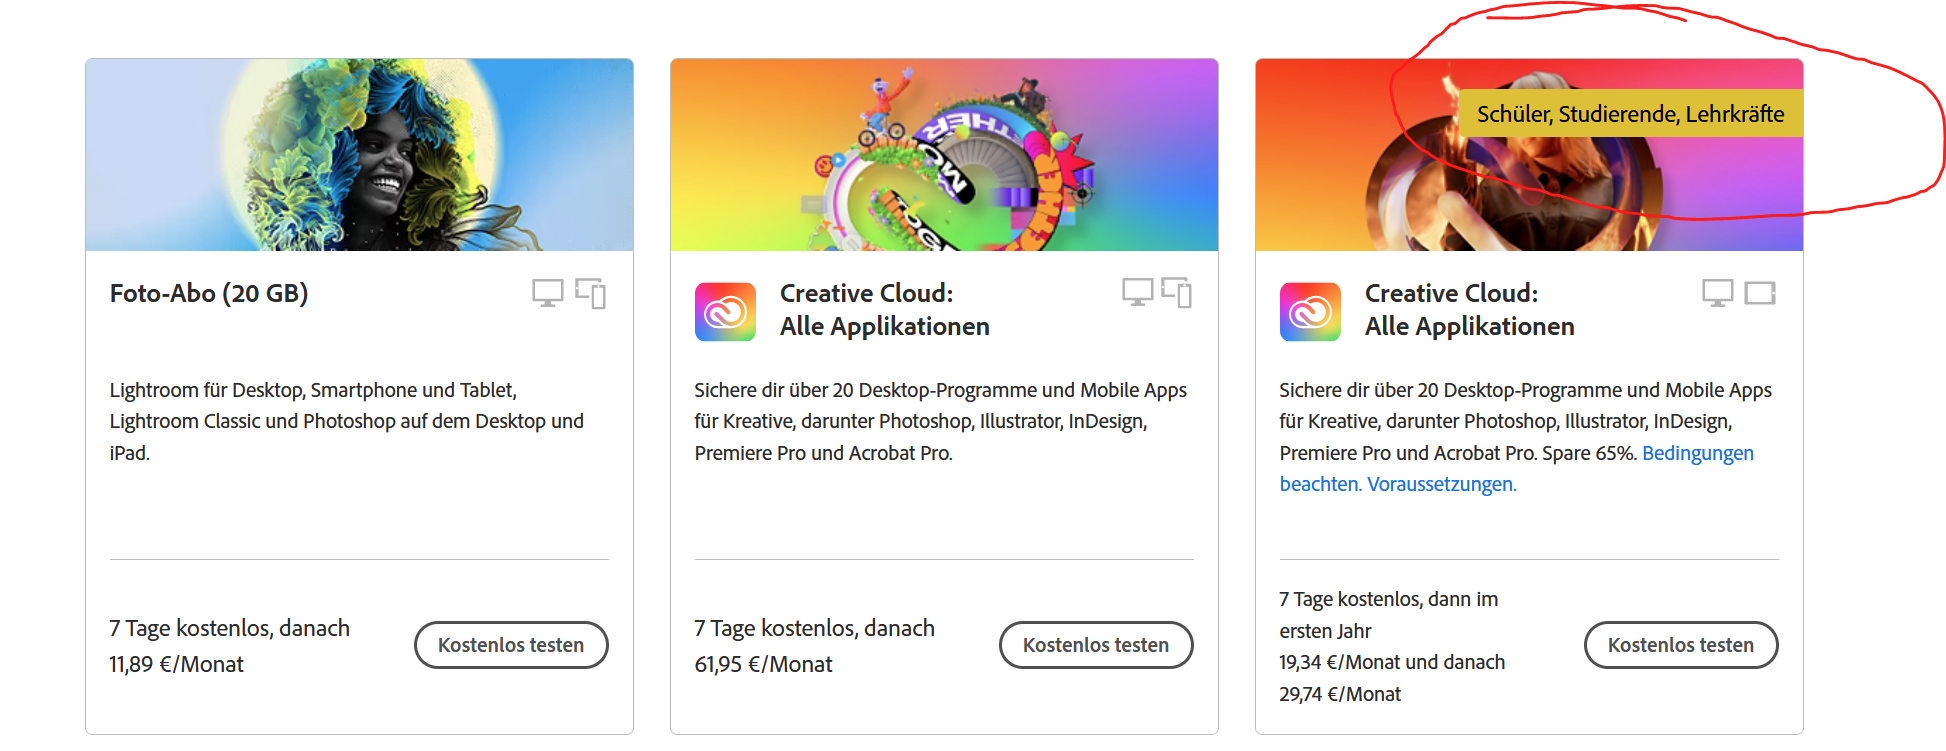Start free trial for Foto-Abo 11,89 €/Monat
The width and height of the screenshot is (1946, 751).
[x=511, y=645]
